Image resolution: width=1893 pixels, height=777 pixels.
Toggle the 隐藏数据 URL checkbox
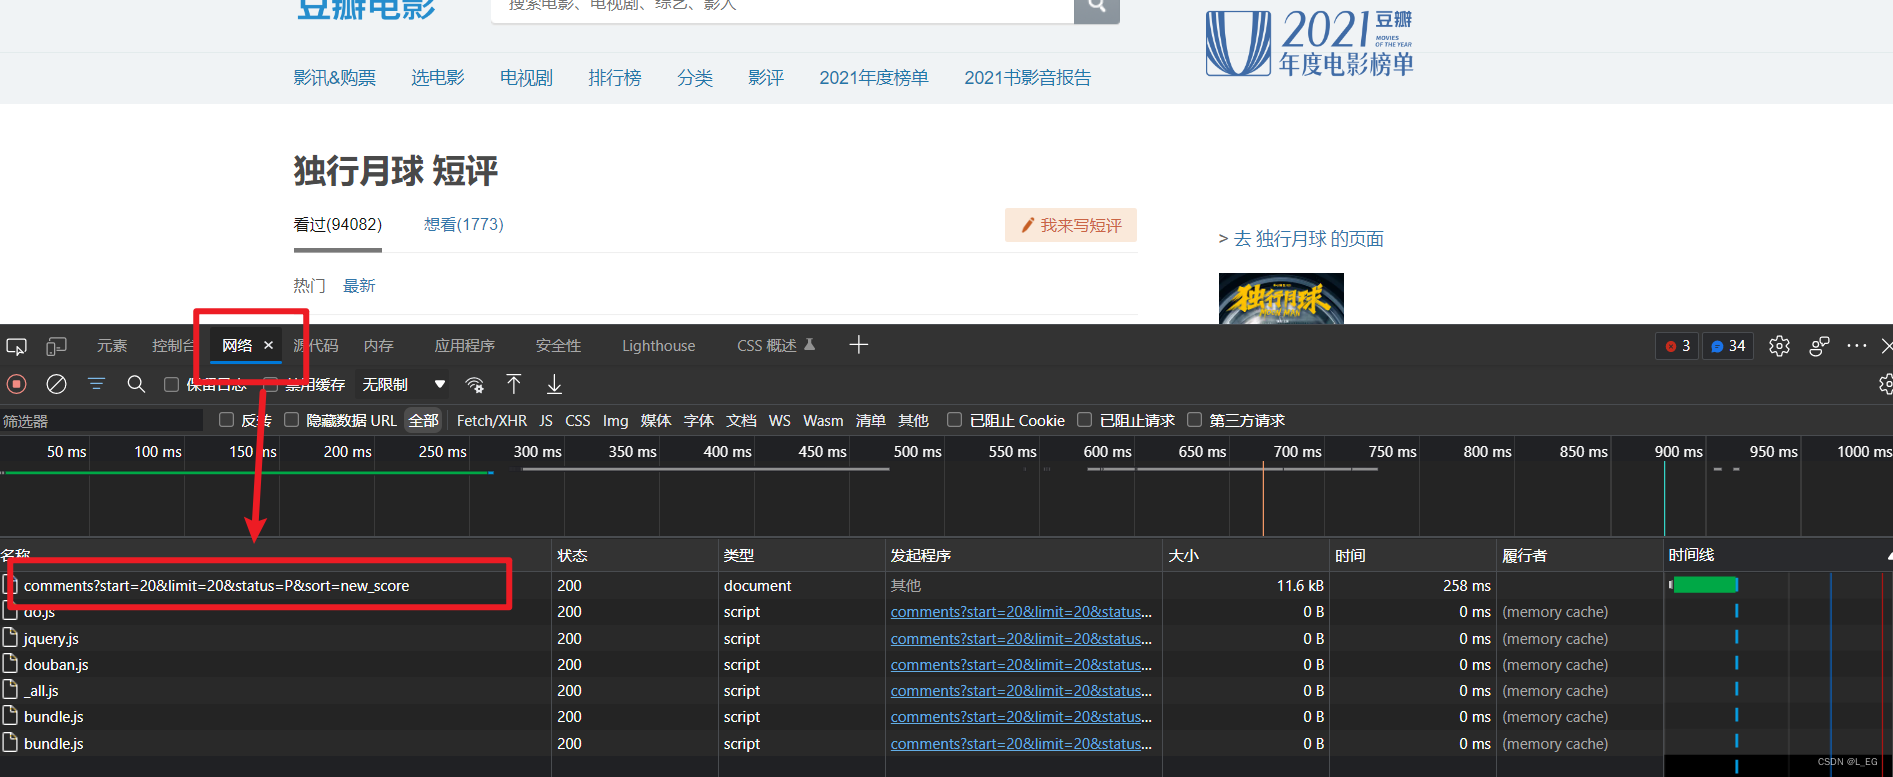coord(291,420)
